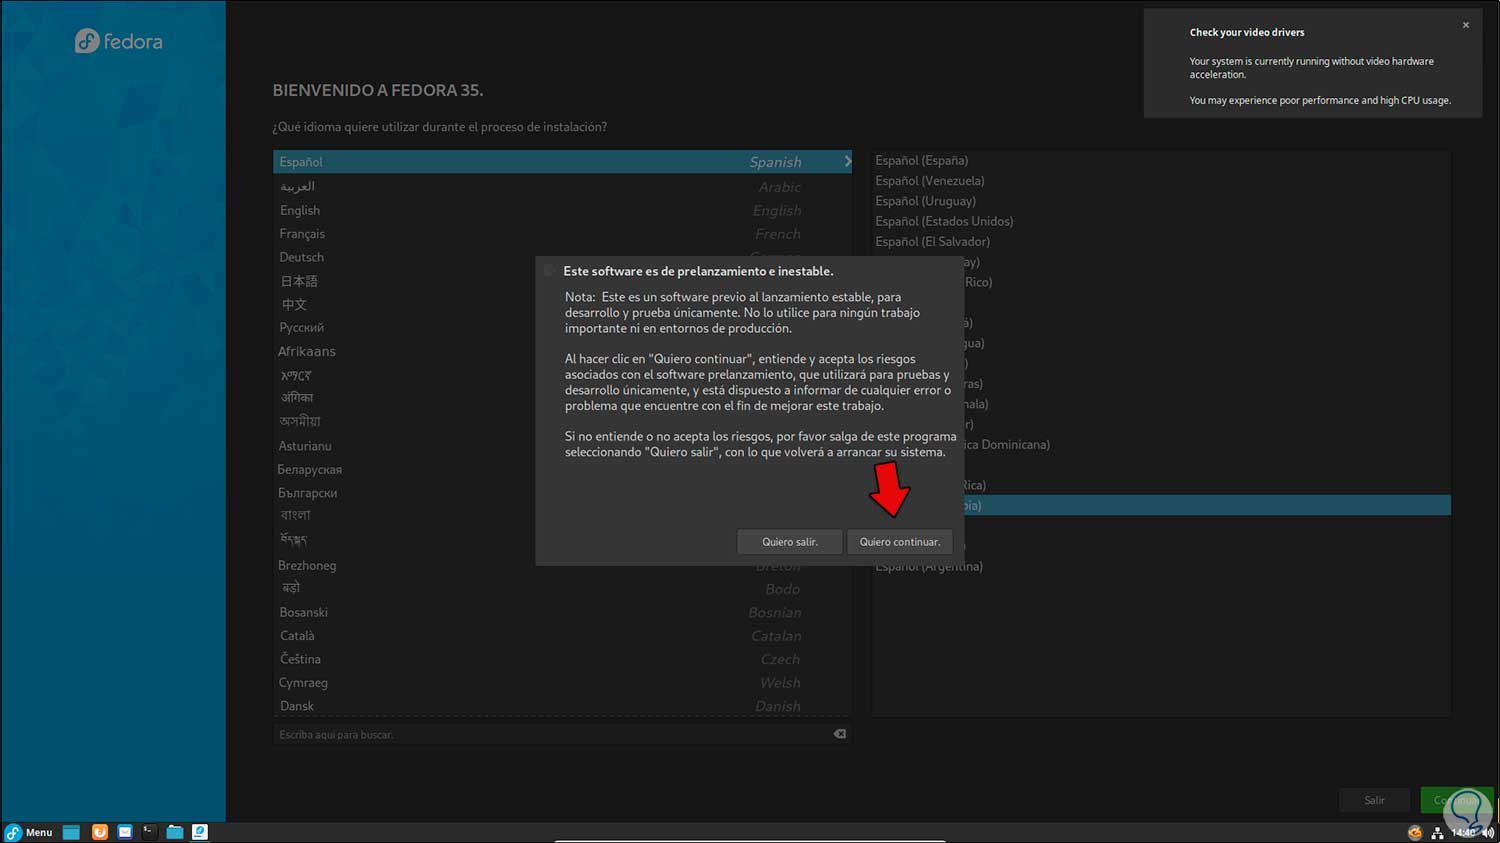
Task: Open the mail client taskbar icon
Action: pyautogui.click(x=125, y=832)
